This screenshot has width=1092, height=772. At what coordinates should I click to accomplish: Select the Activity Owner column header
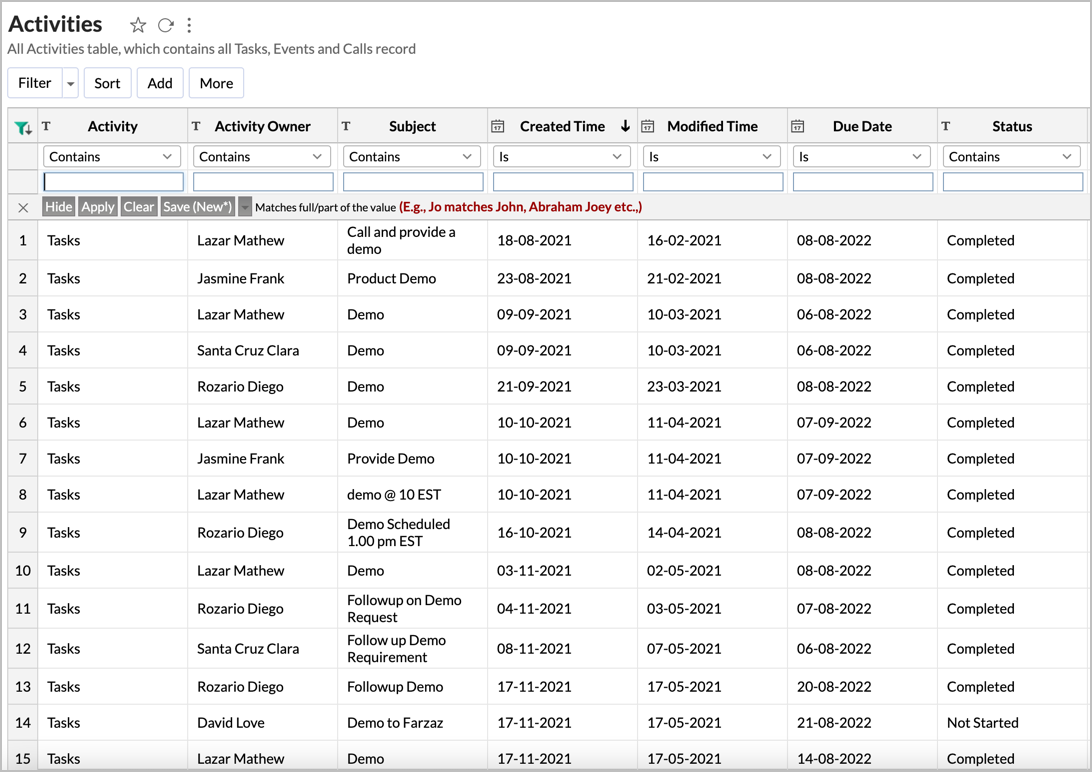[263, 126]
